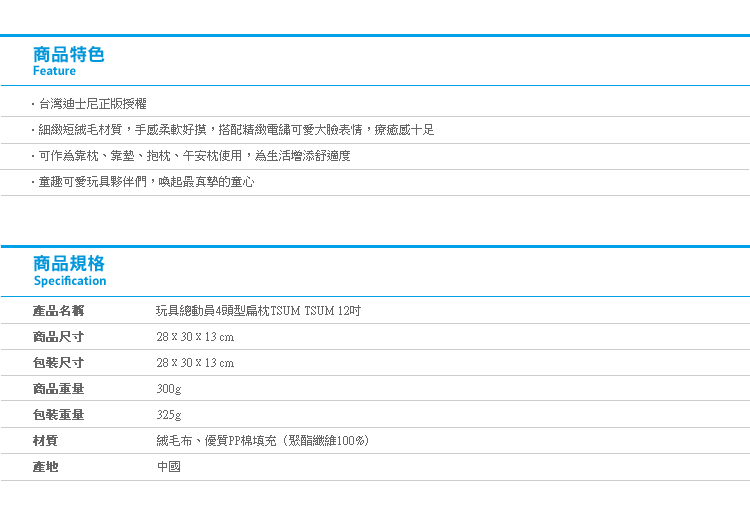
Task: Click the 包裝尺寸 label
Action: click(x=58, y=363)
